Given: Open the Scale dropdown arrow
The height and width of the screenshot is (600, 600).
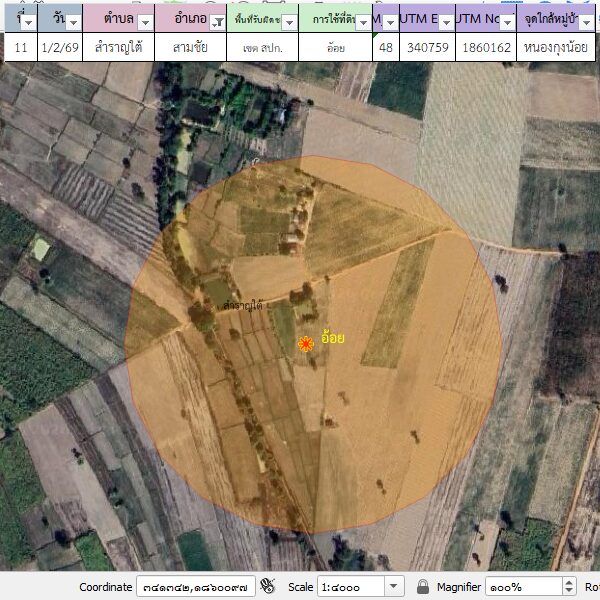Looking at the screenshot, I should 394,587.
